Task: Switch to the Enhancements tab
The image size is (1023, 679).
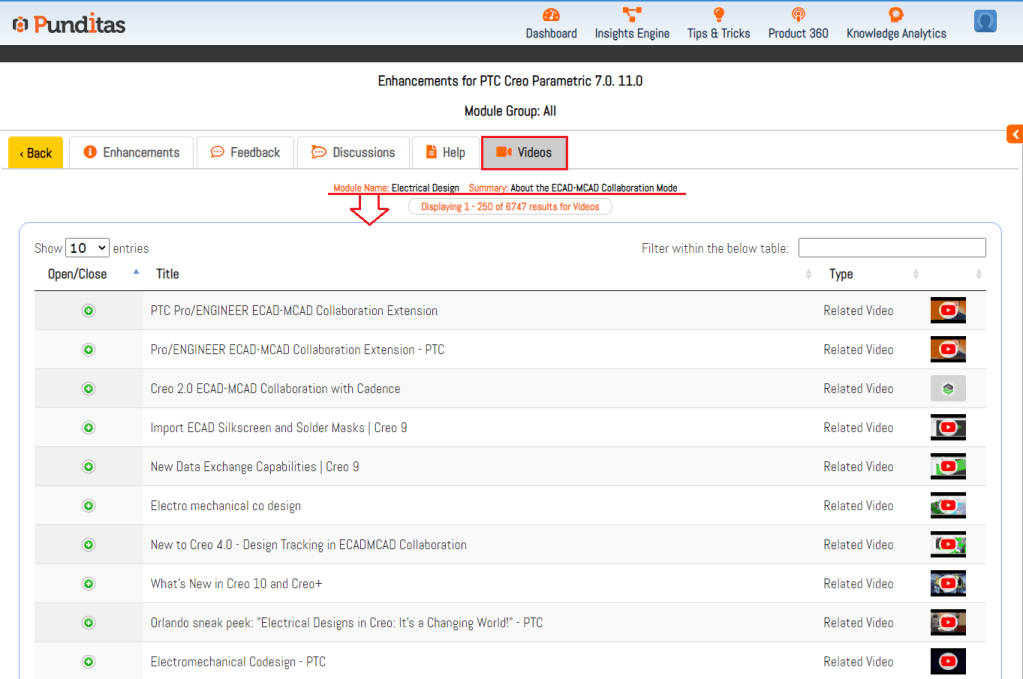Action: click(132, 153)
